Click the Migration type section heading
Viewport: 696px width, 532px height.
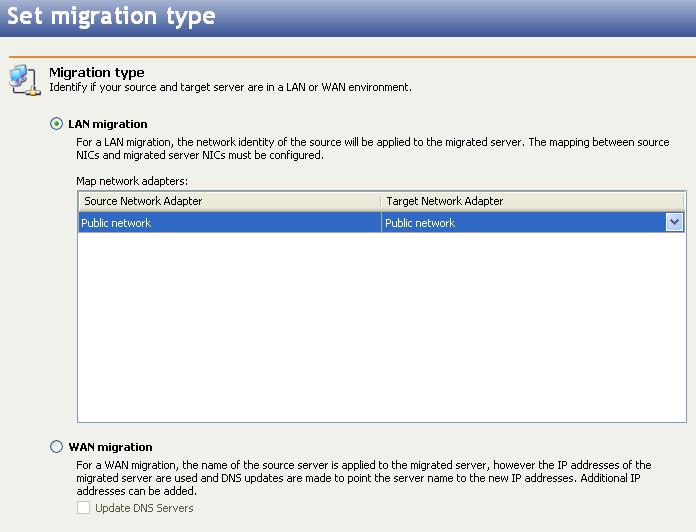click(97, 72)
